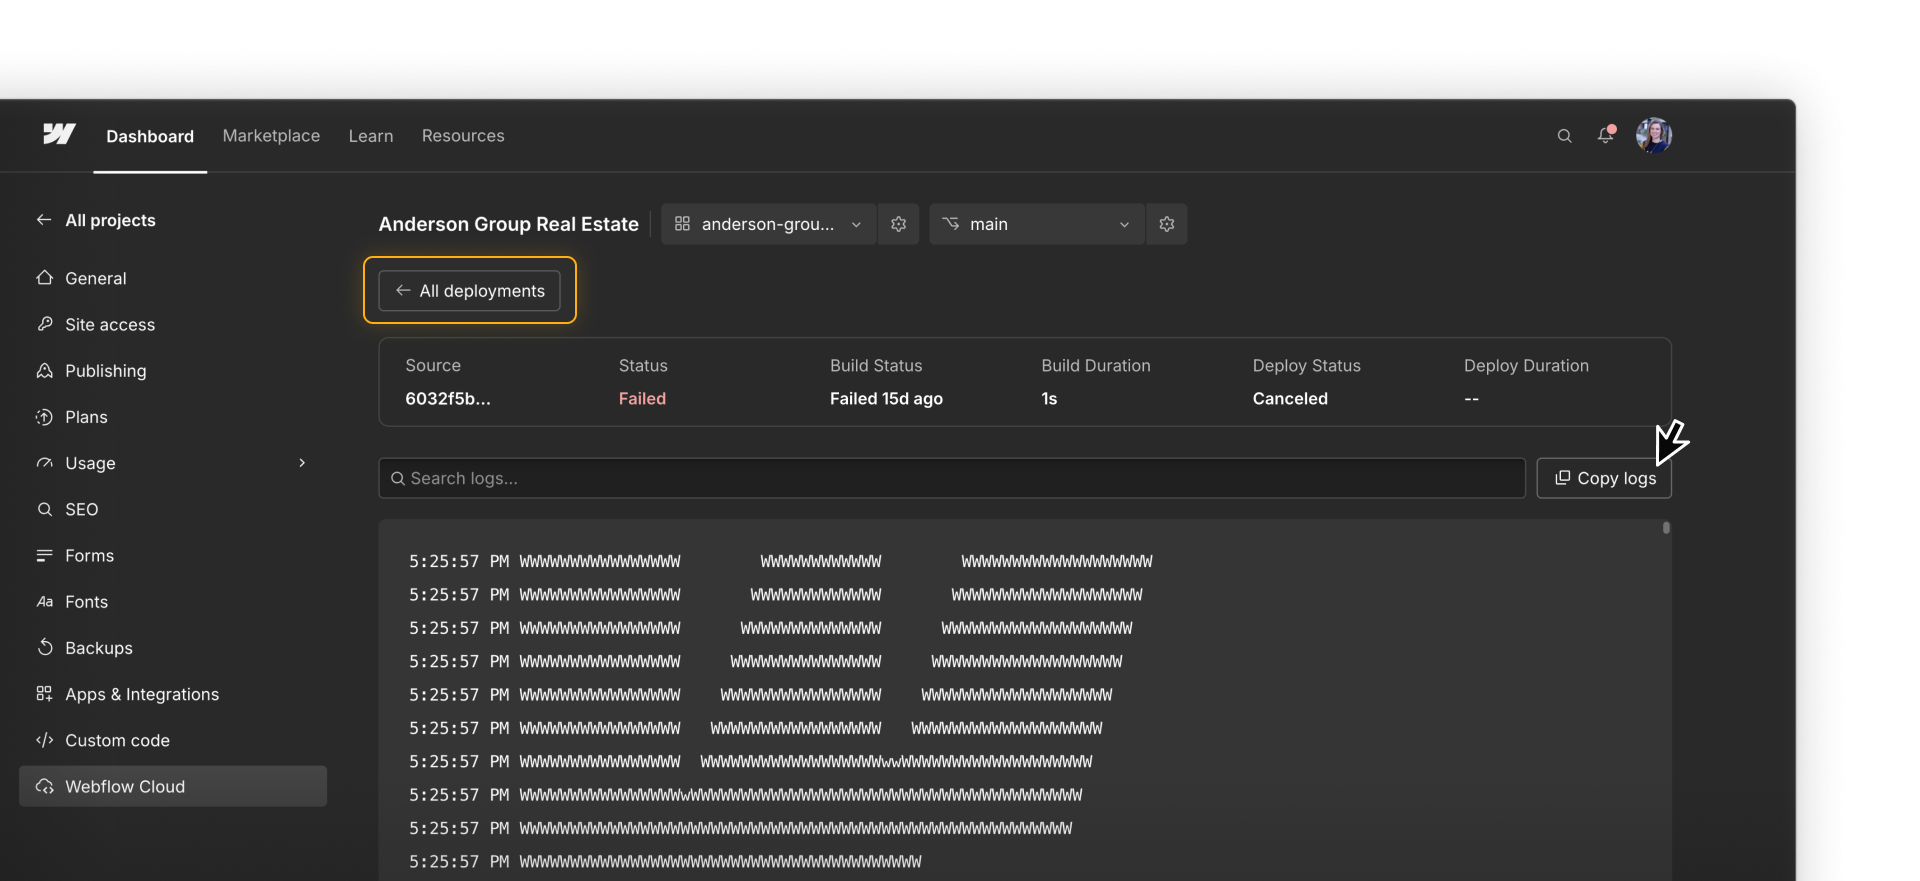The width and height of the screenshot is (1920, 881).
Task: Click the log panel scrollbar thumb
Action: click(x=1666, y=528)
